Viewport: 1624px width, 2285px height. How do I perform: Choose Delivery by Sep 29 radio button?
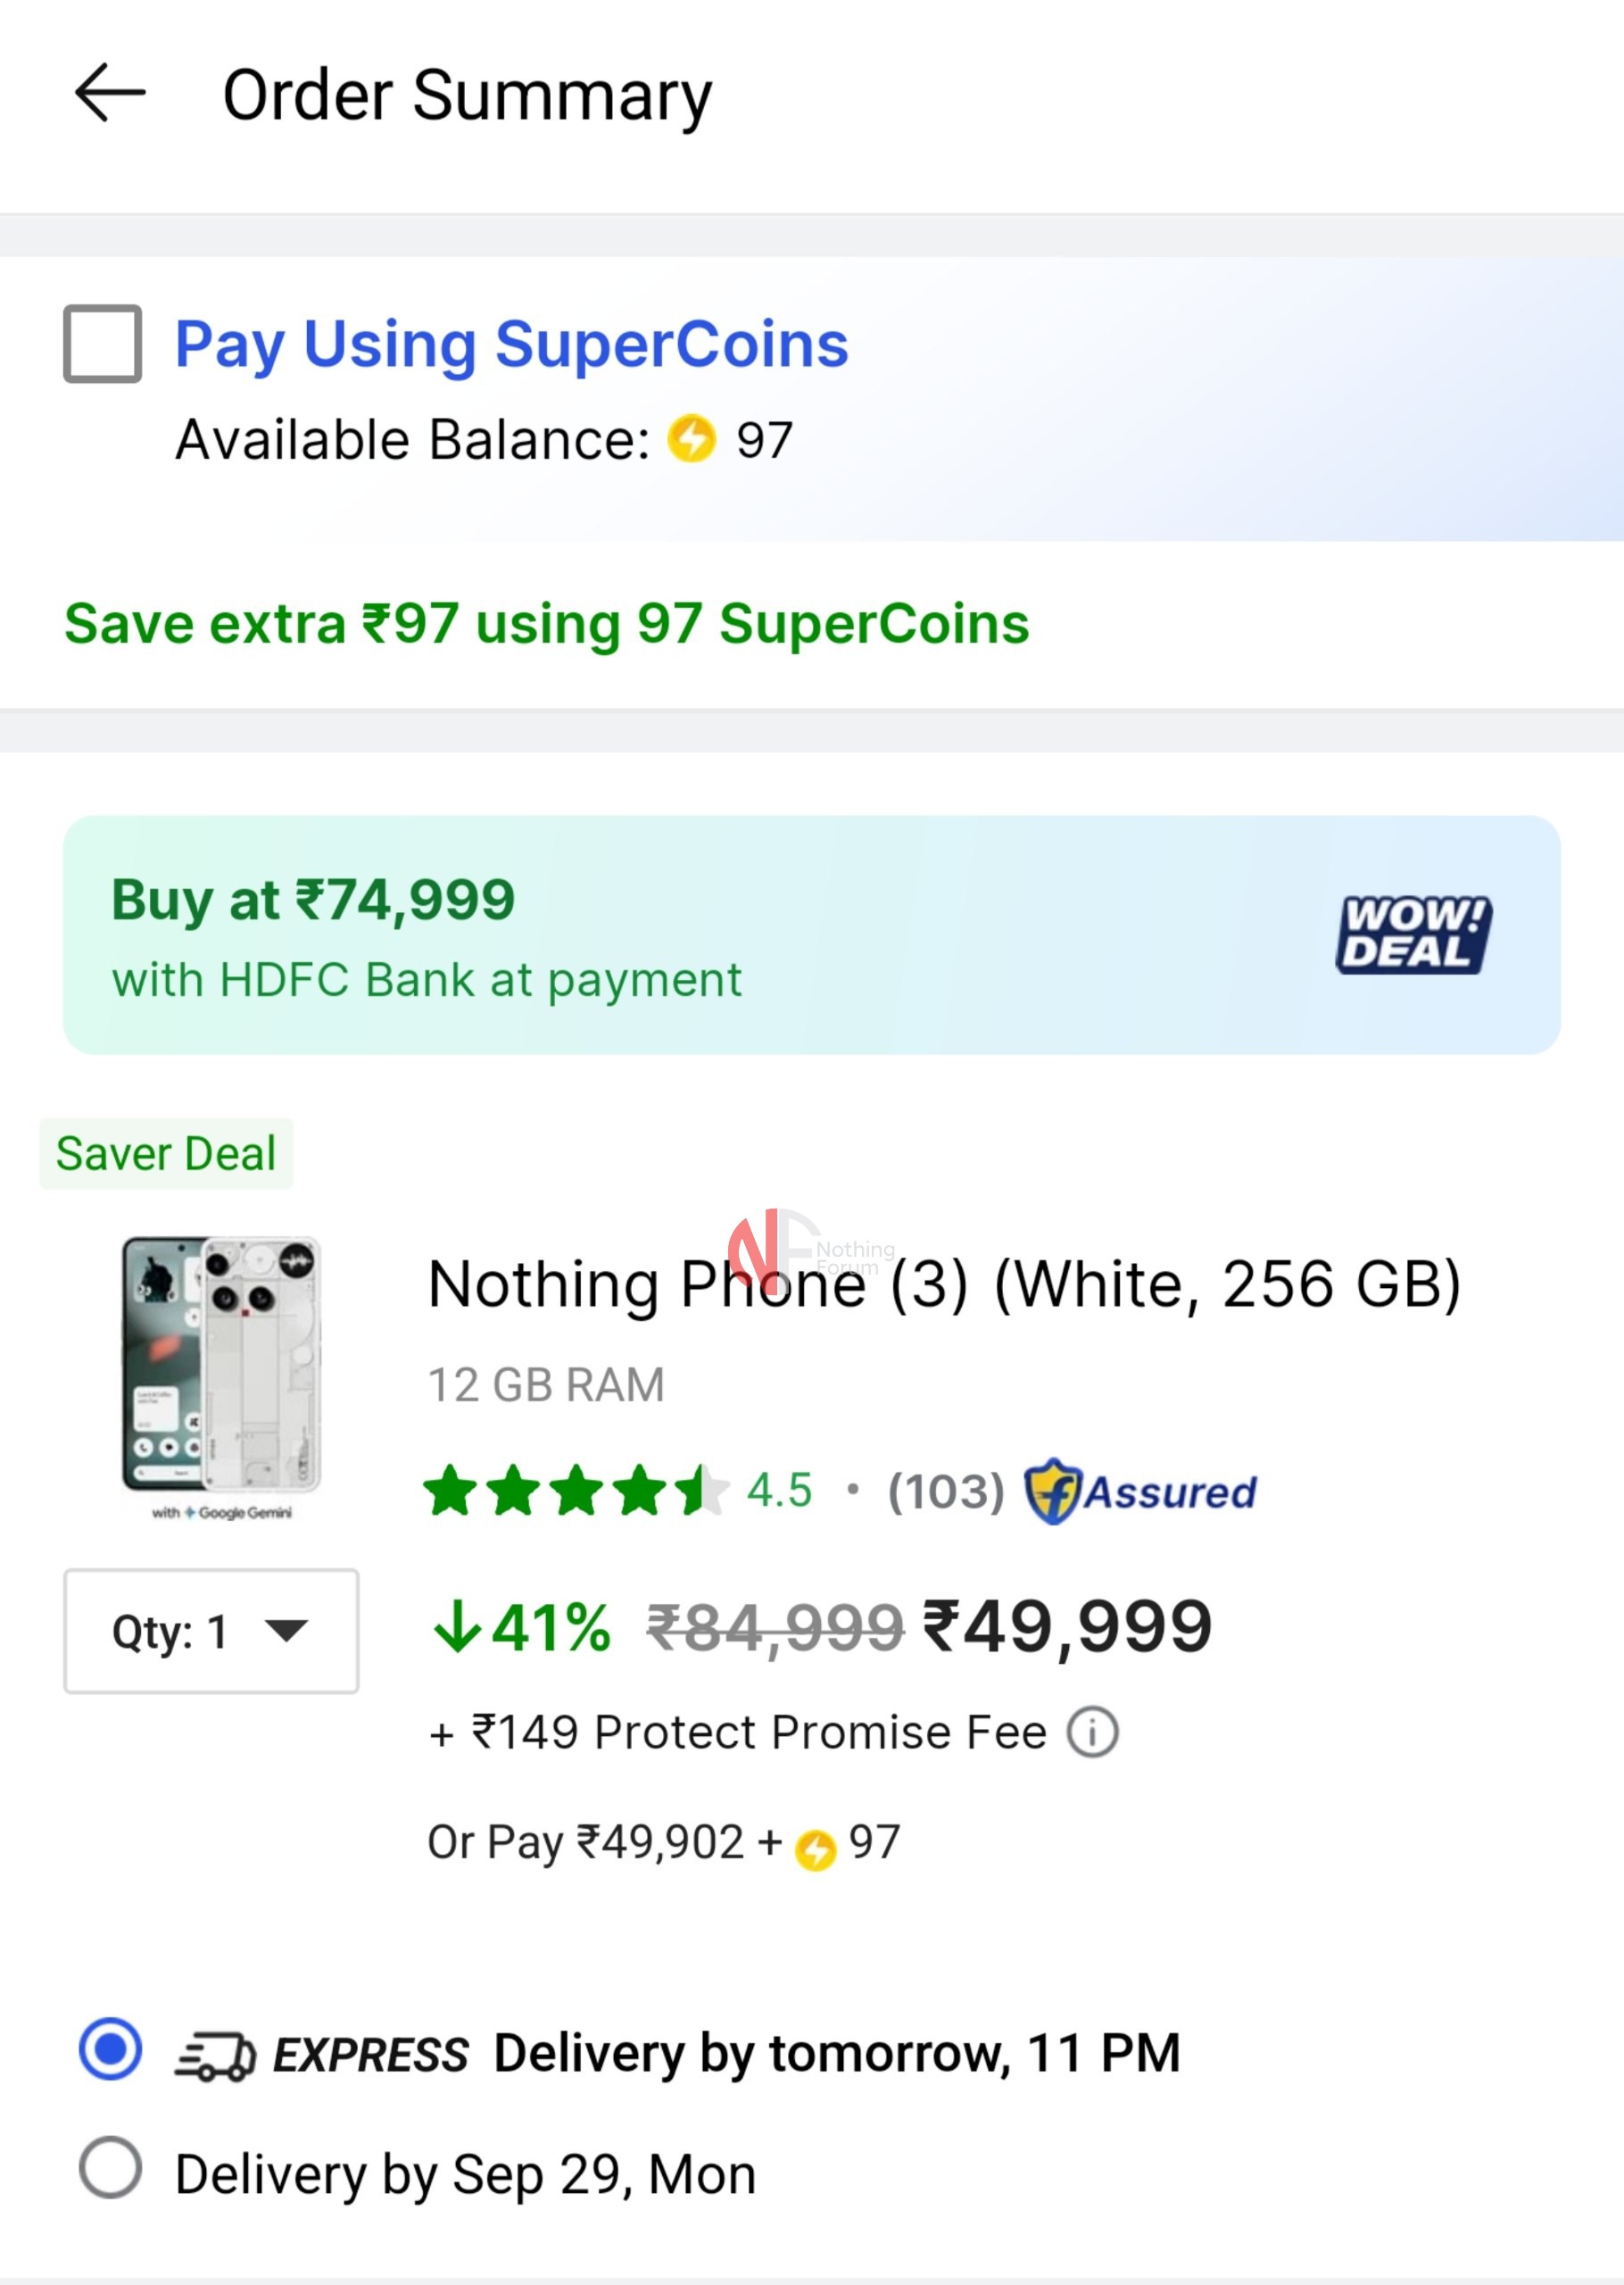point(110,2168)
